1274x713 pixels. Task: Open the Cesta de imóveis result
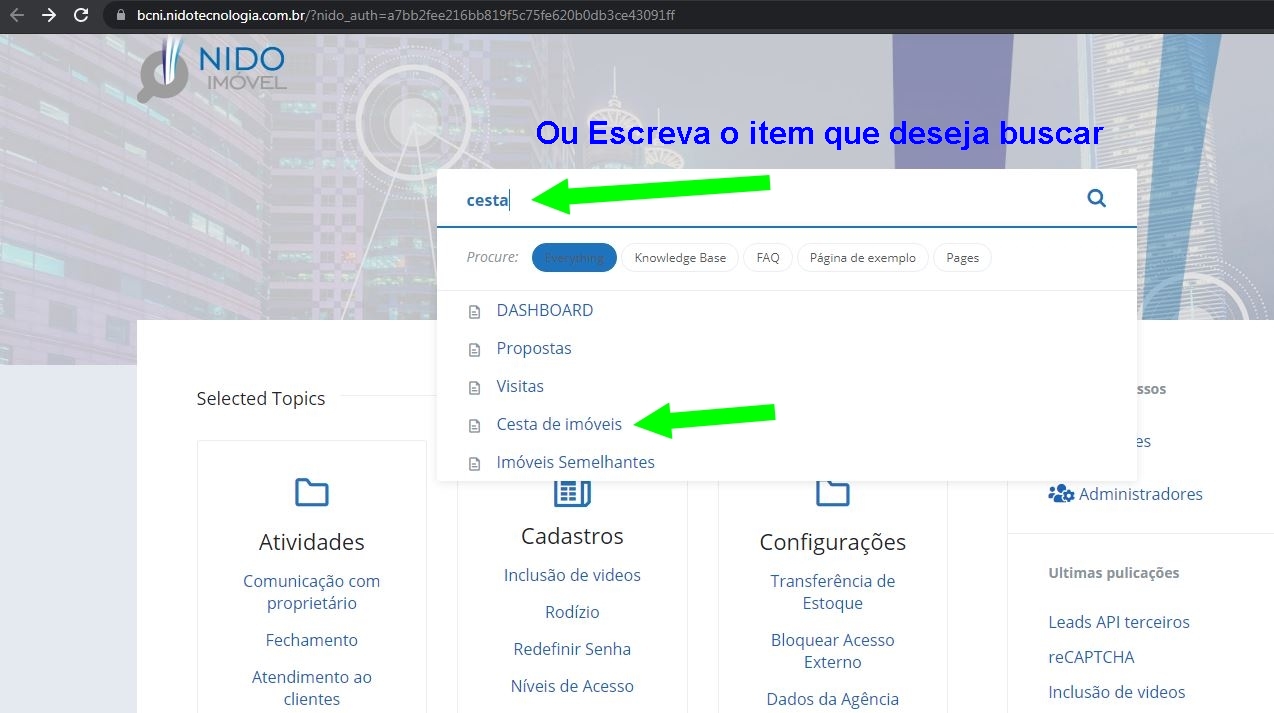click(x=558, y=424)
